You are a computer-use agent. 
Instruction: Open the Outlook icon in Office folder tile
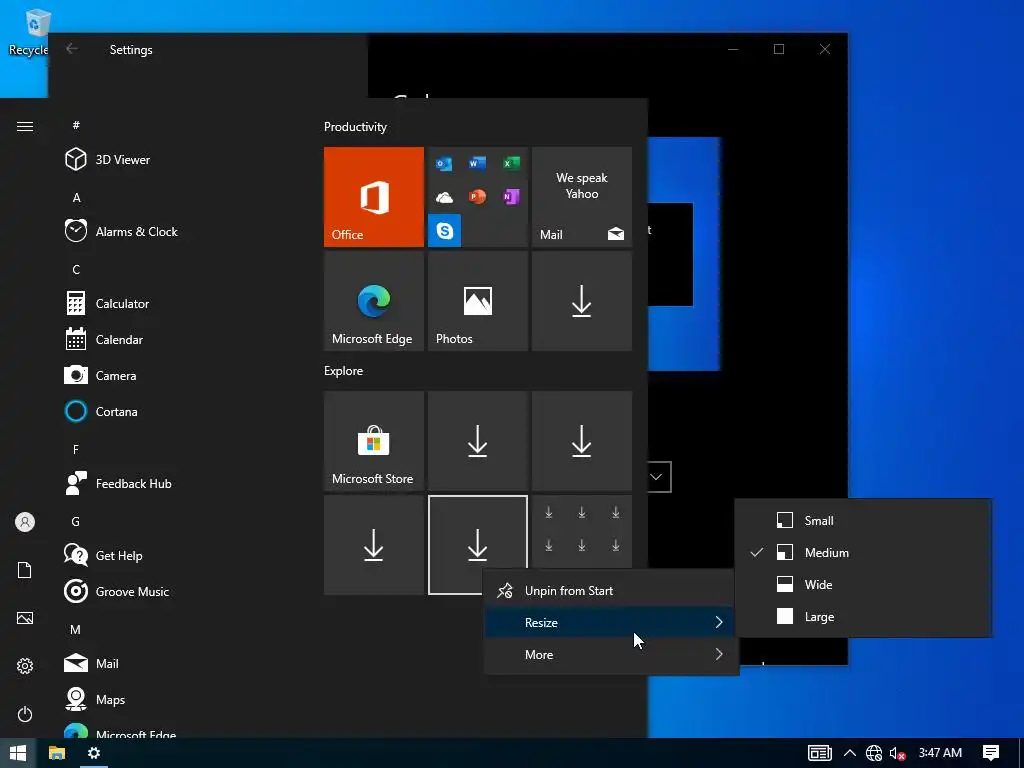444,163
